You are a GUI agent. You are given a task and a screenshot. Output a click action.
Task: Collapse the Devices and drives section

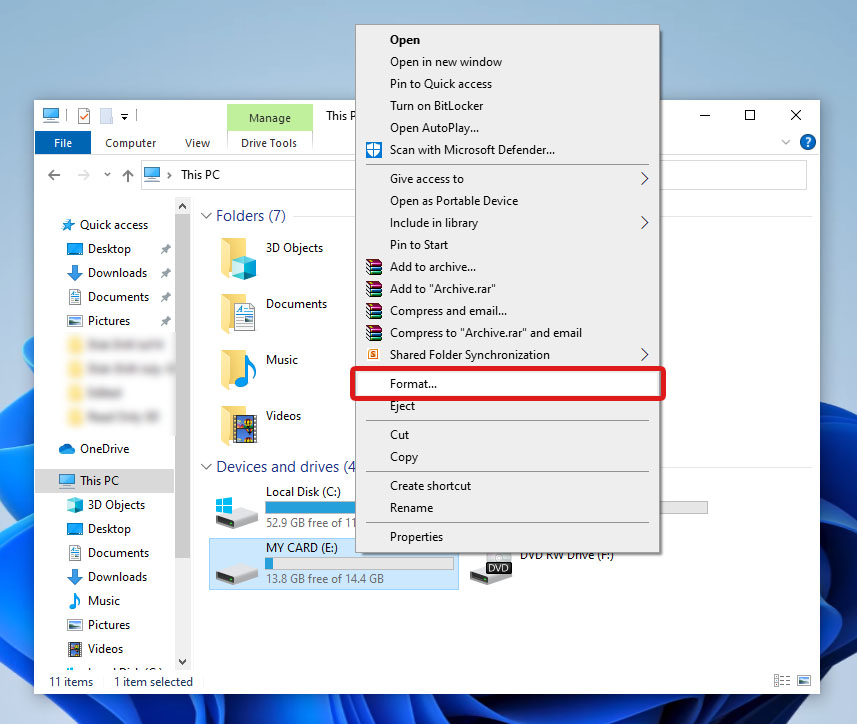[x=206, y=466]
